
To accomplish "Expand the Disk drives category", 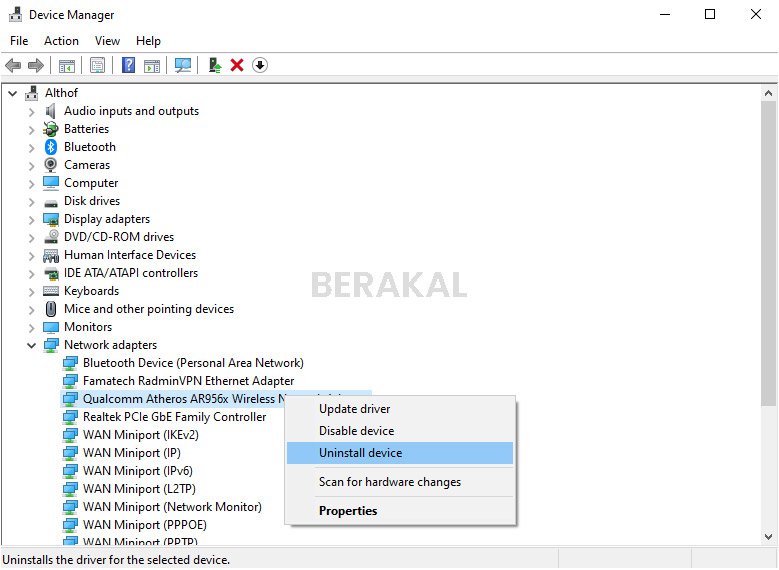I will click(32, 202).
